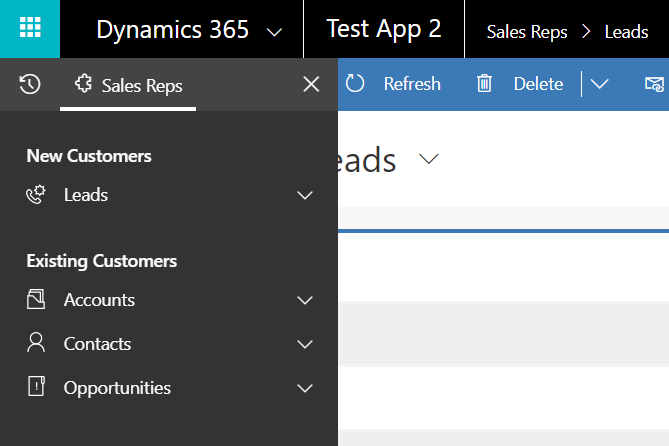This screenshot has width=669, height=446.
Task: Expand the Dynamics 365 dropdown chevron
Action: (x=275, y=32)
